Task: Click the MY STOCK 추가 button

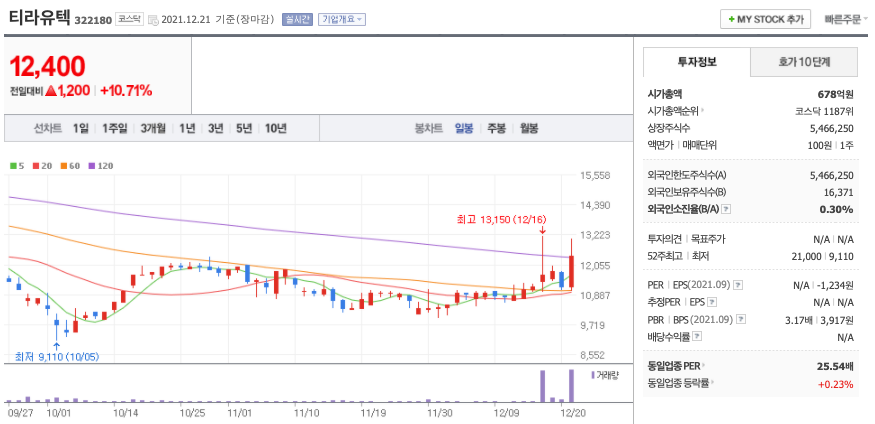Action: click(x=765, y=20)
